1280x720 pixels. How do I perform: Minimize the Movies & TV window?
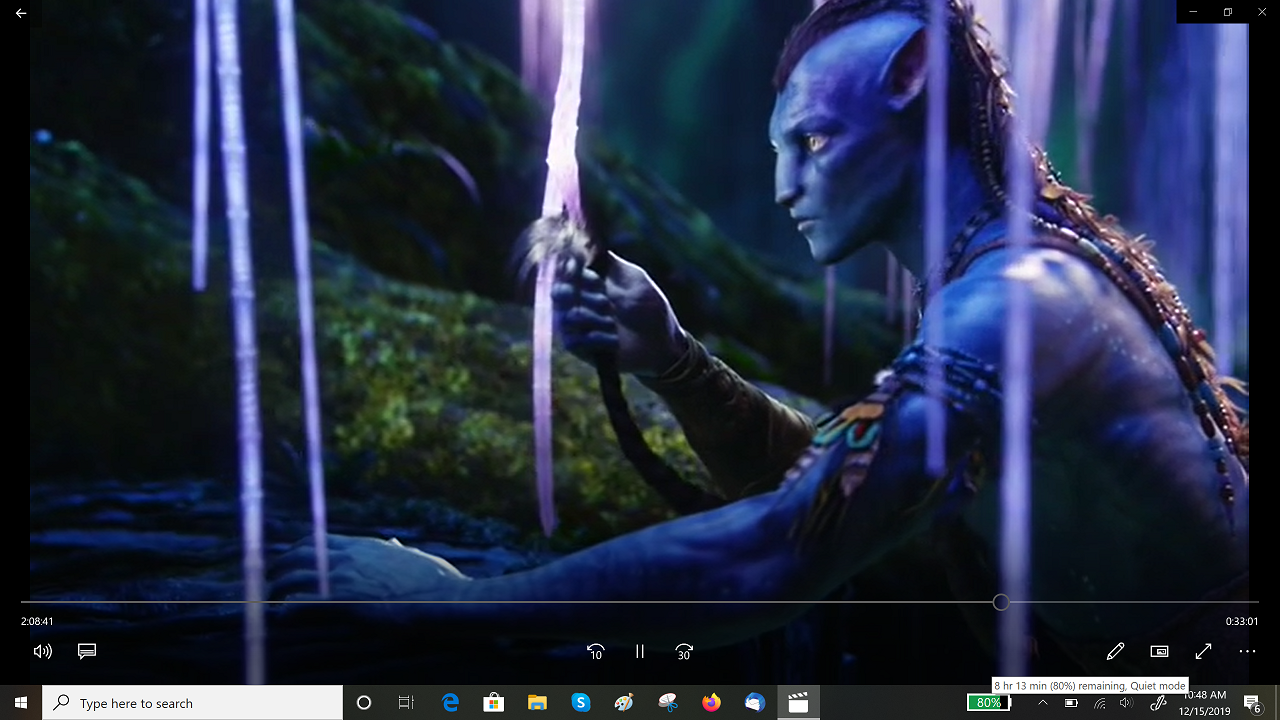tap(1193, 12)
